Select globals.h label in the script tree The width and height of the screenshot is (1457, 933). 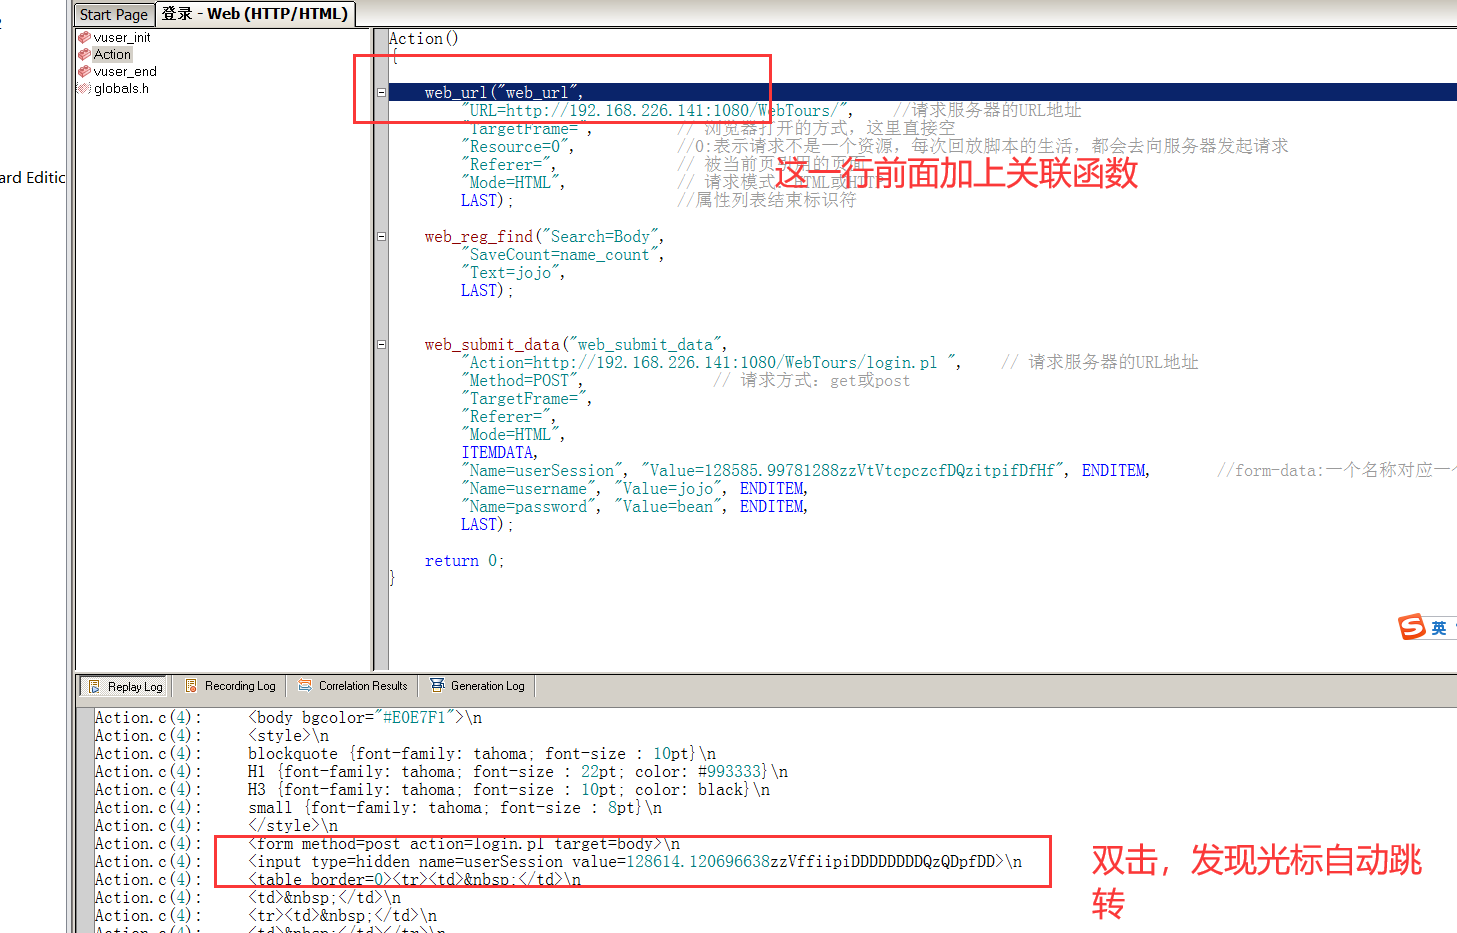point(121,89)
